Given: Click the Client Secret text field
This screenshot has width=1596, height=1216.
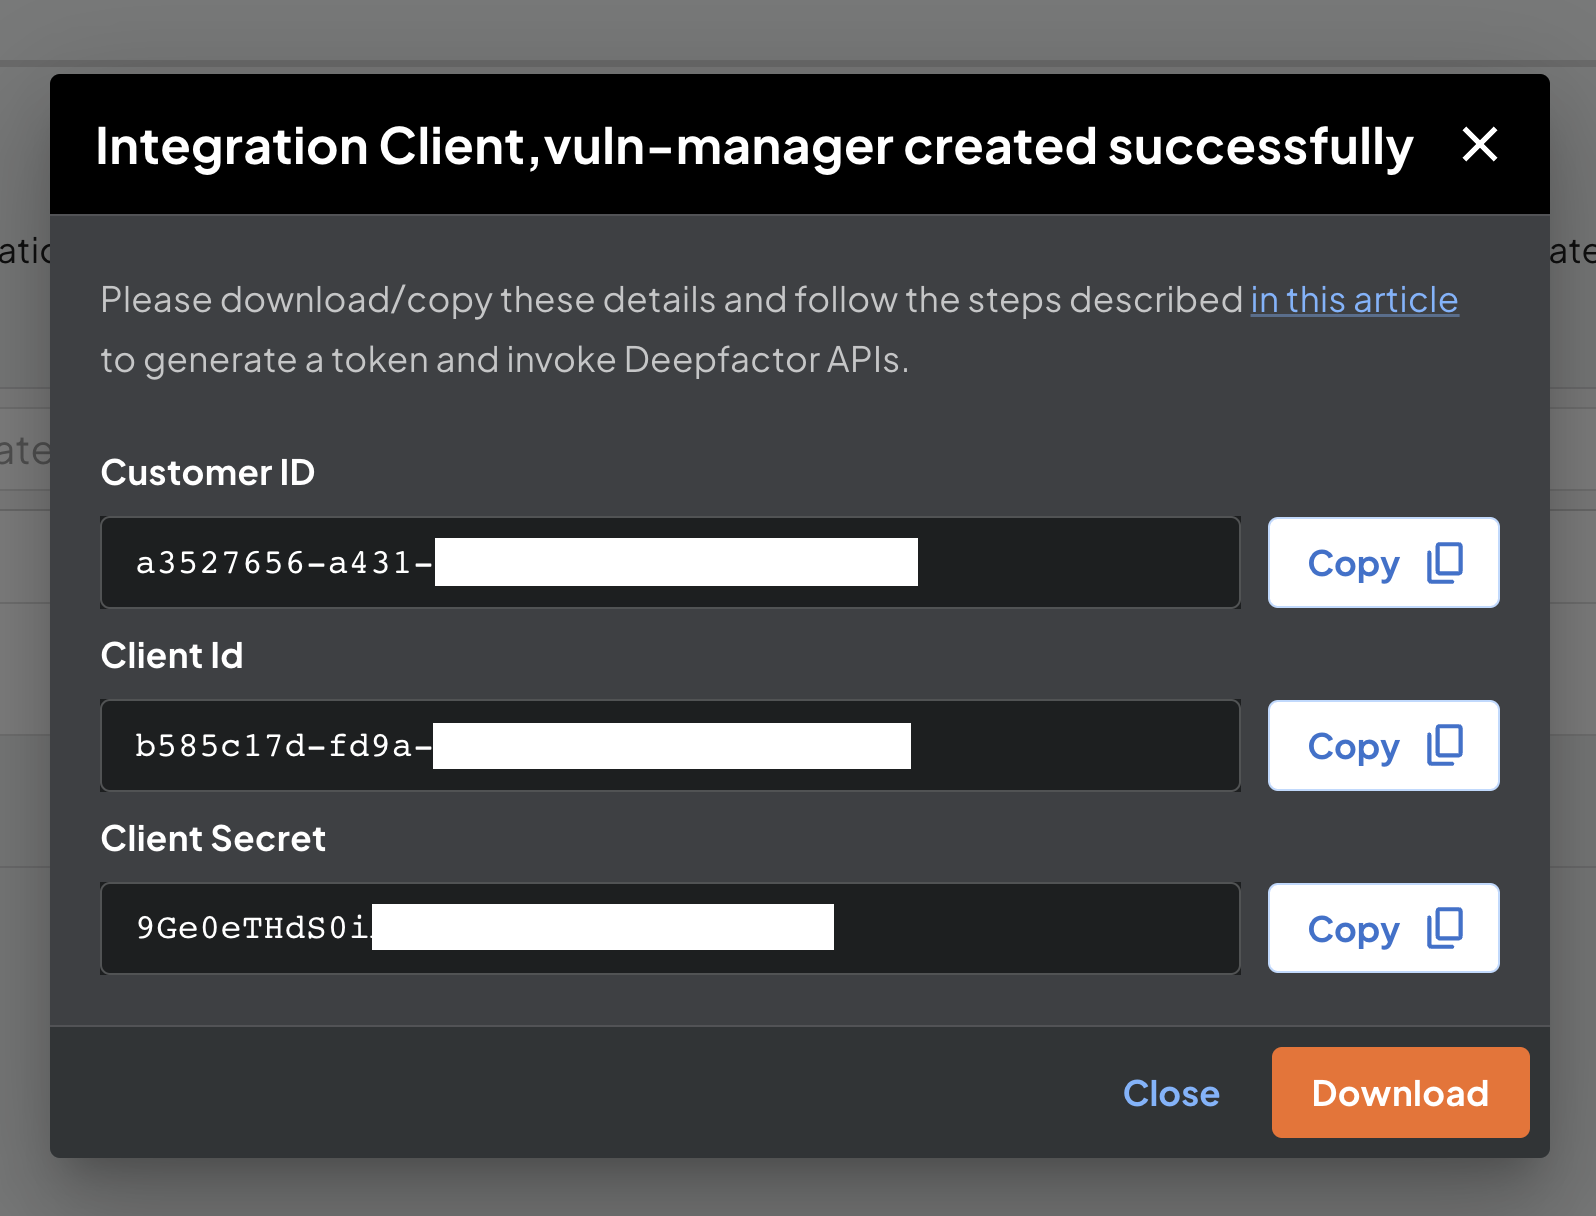Looking at the screenshot, I should pyautogui.click(x=670, y=928).
